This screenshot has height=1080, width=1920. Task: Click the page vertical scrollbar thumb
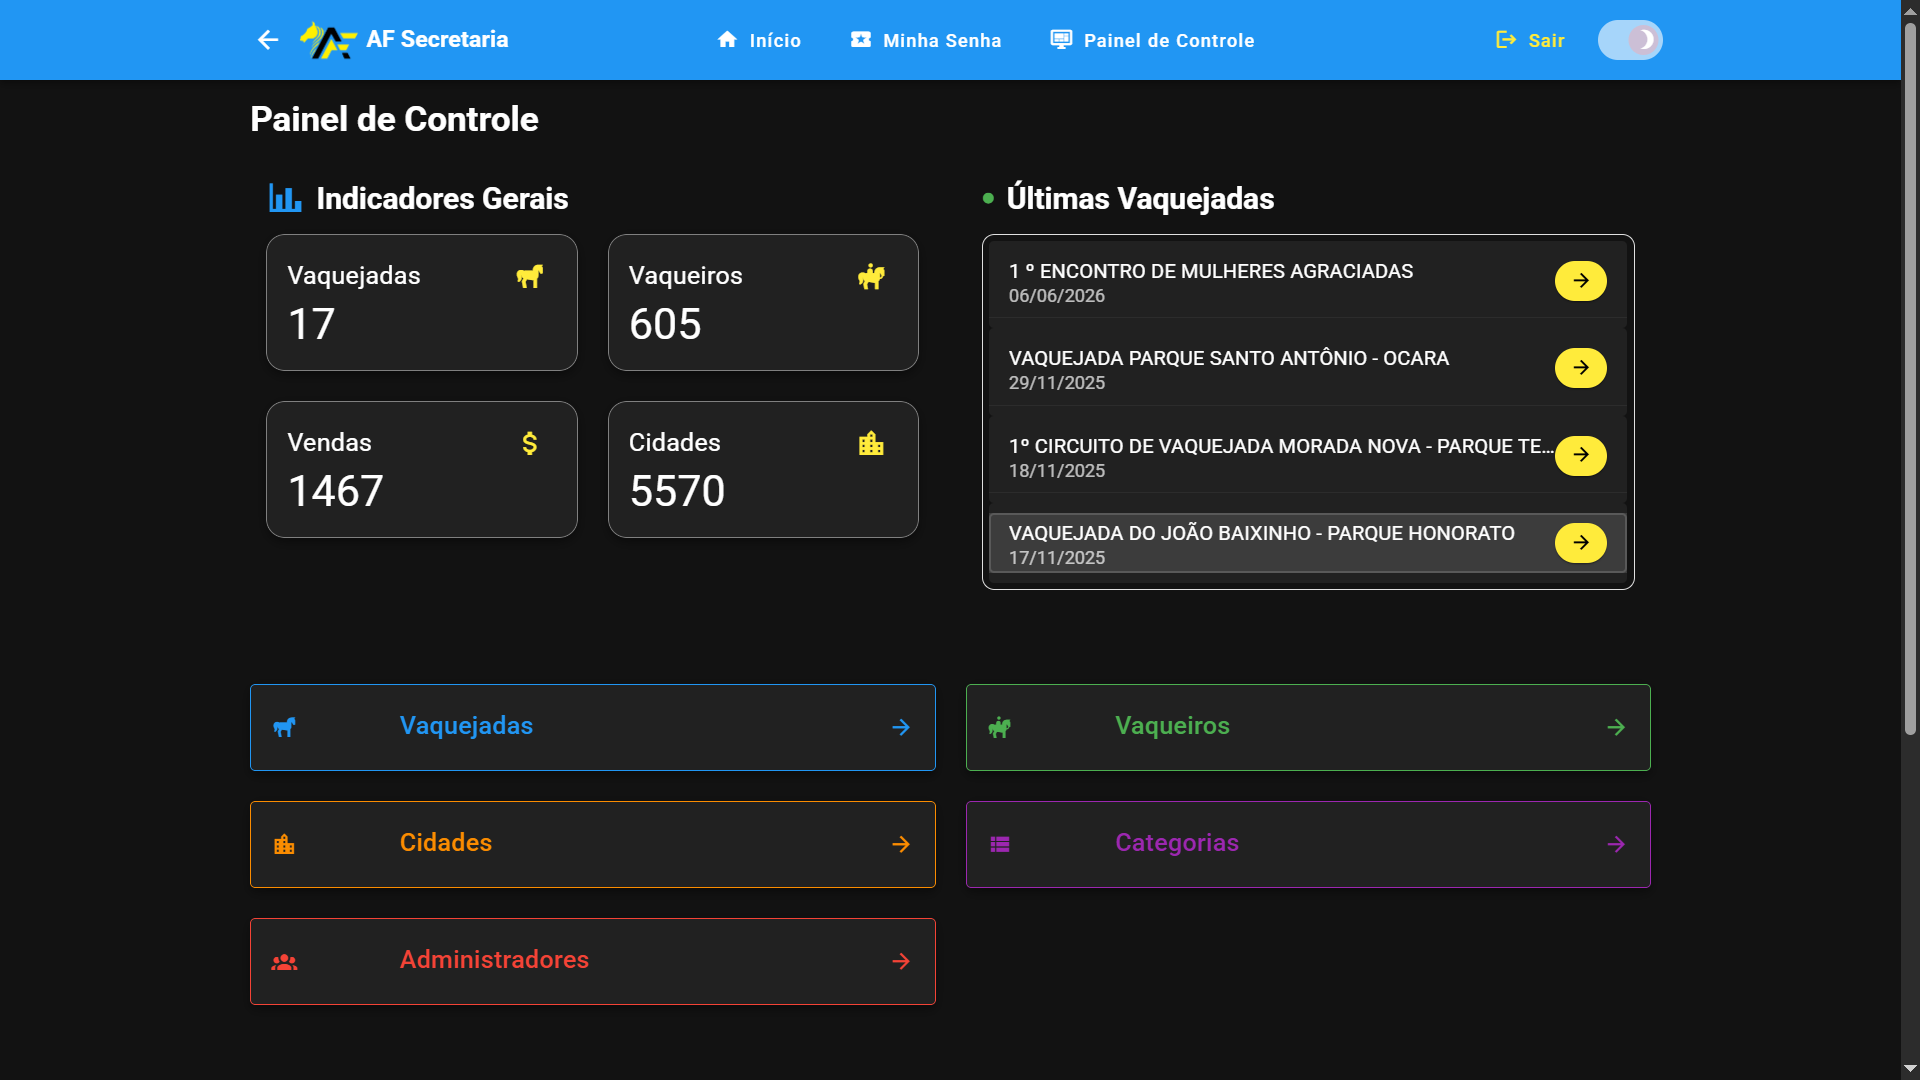(1910, 380)
